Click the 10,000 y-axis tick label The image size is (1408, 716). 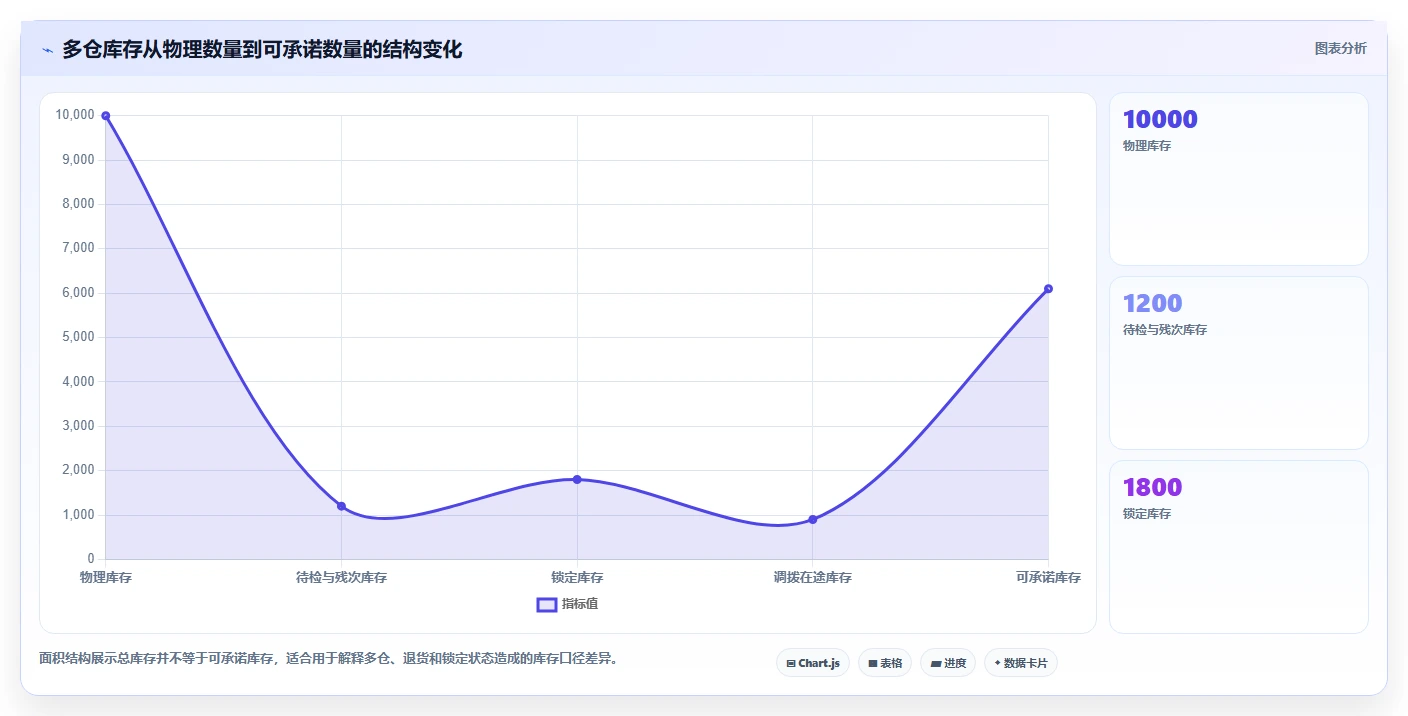[x=75, y=115]
